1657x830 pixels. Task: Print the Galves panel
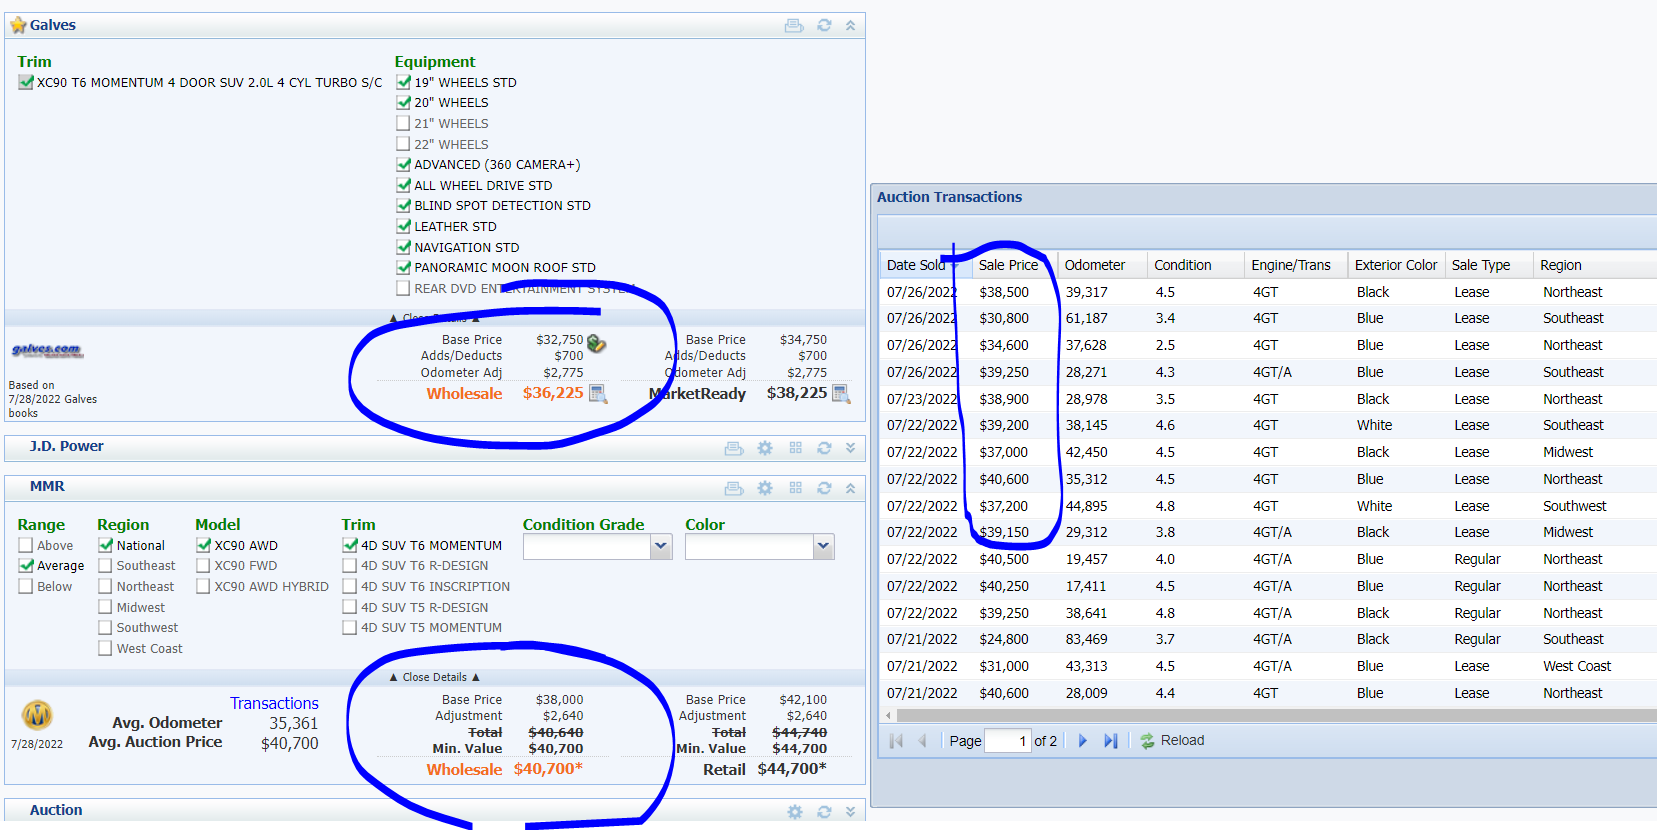(x=794, y=25)
